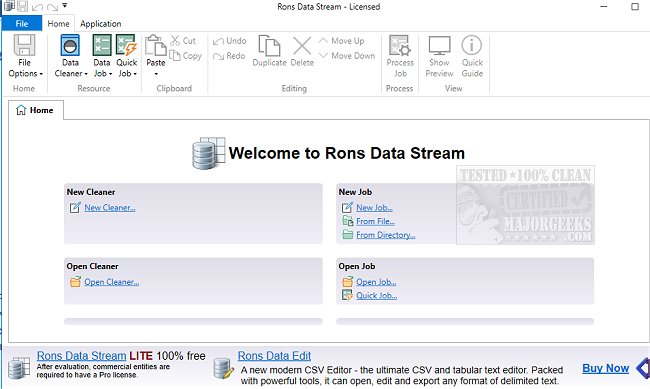Click redo arrow in quick access toolbar

[x=52, y=7]
